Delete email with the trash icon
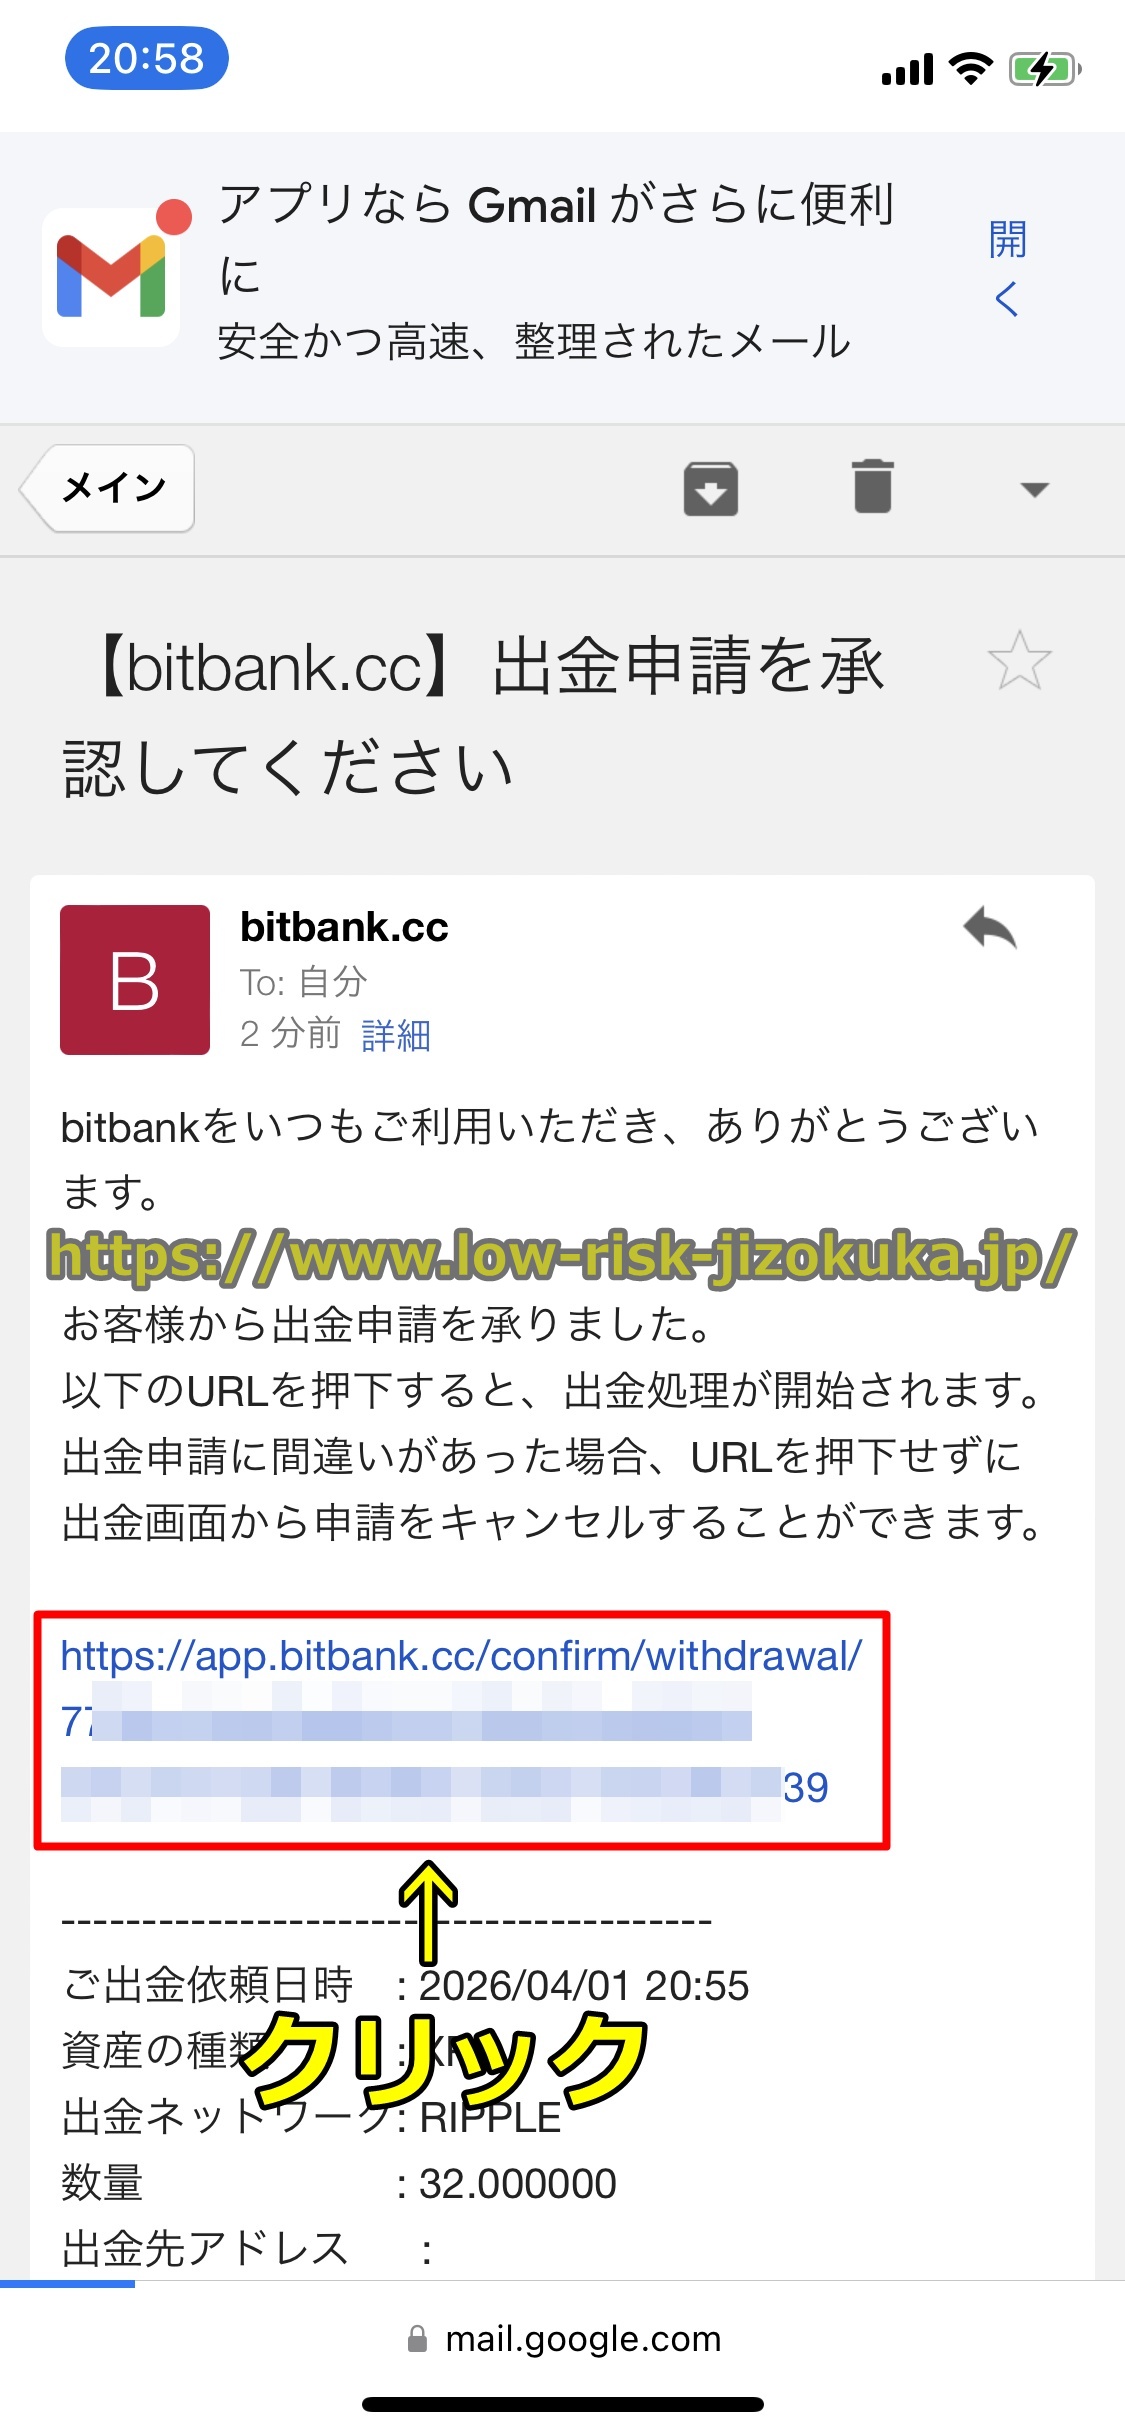 click(x=873, y=487)
